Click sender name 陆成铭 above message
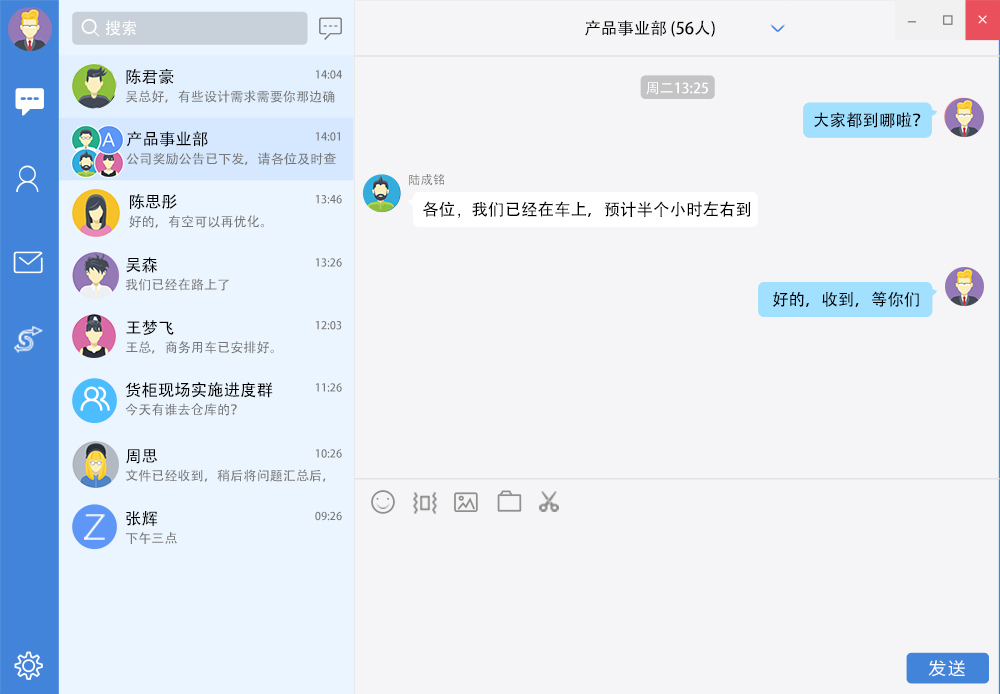Screen dimensions: 1000x694 click(427, 180)
